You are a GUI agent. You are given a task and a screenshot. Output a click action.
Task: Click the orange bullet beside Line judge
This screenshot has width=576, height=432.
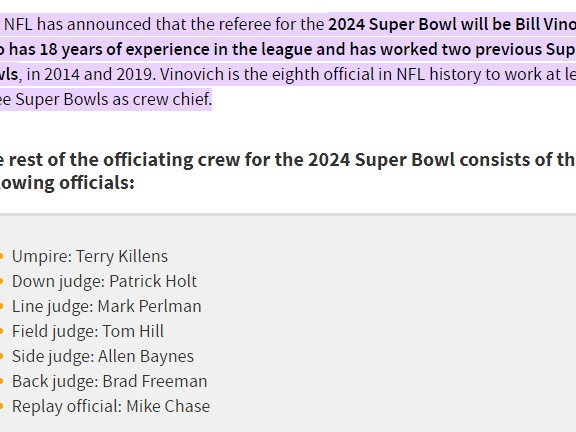pos(1,306)
